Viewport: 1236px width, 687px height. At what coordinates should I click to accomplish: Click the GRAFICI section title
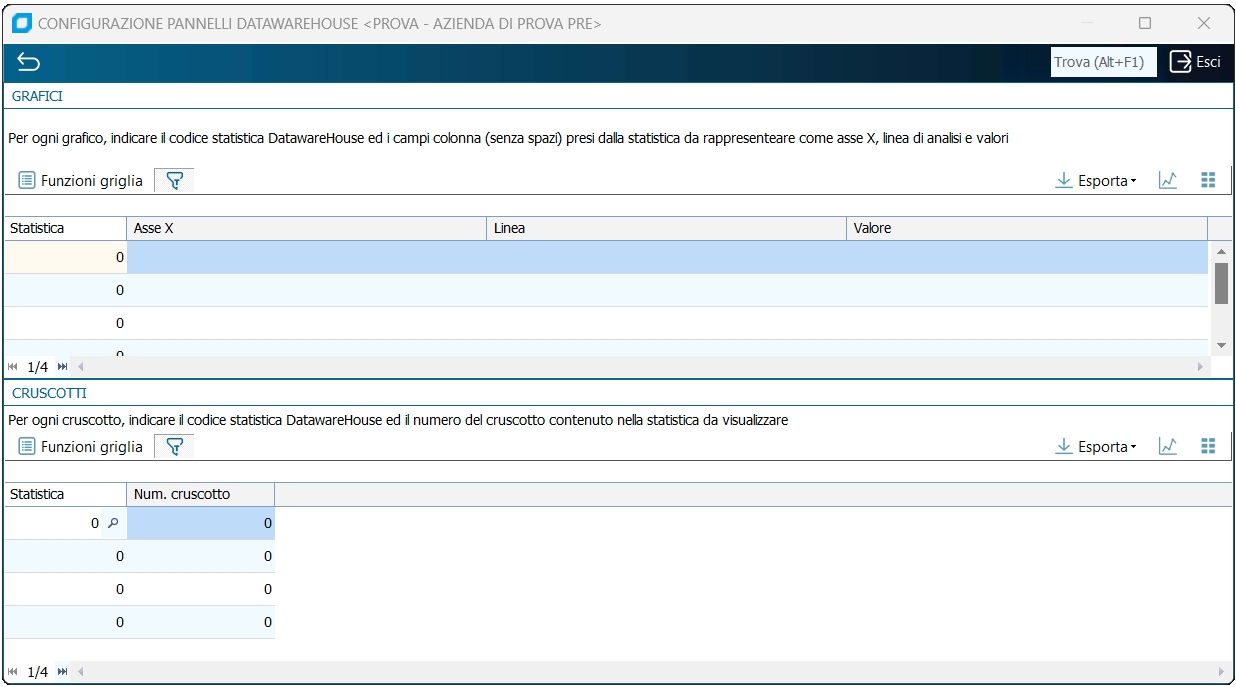(x=38, y=97)
